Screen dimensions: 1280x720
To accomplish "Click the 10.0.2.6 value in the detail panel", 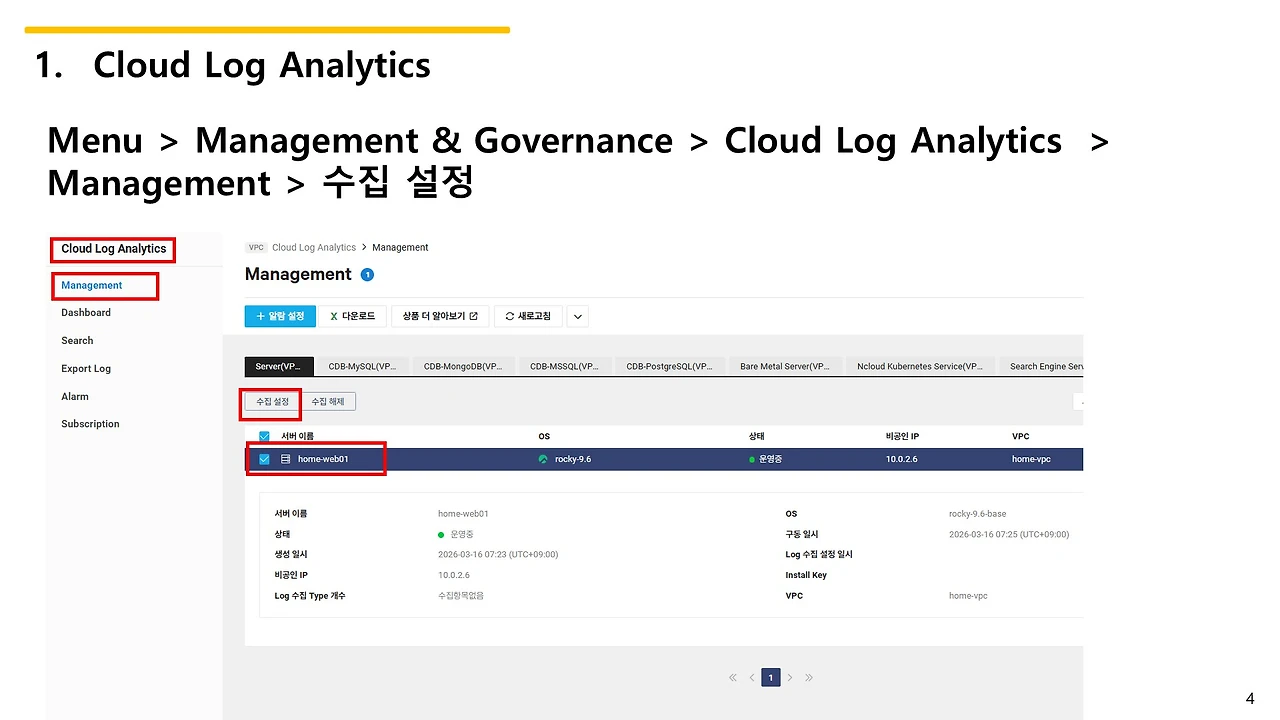I will (x=454, y=576).
